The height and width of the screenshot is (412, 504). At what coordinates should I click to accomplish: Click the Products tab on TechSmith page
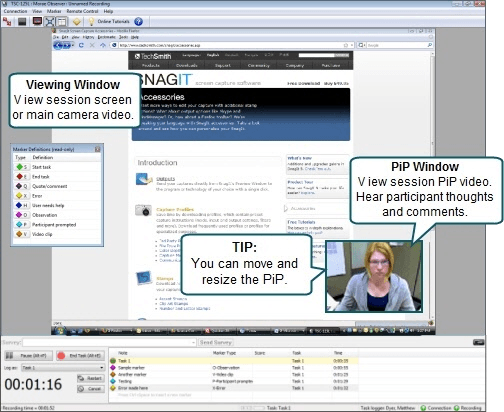pos(151,65)
